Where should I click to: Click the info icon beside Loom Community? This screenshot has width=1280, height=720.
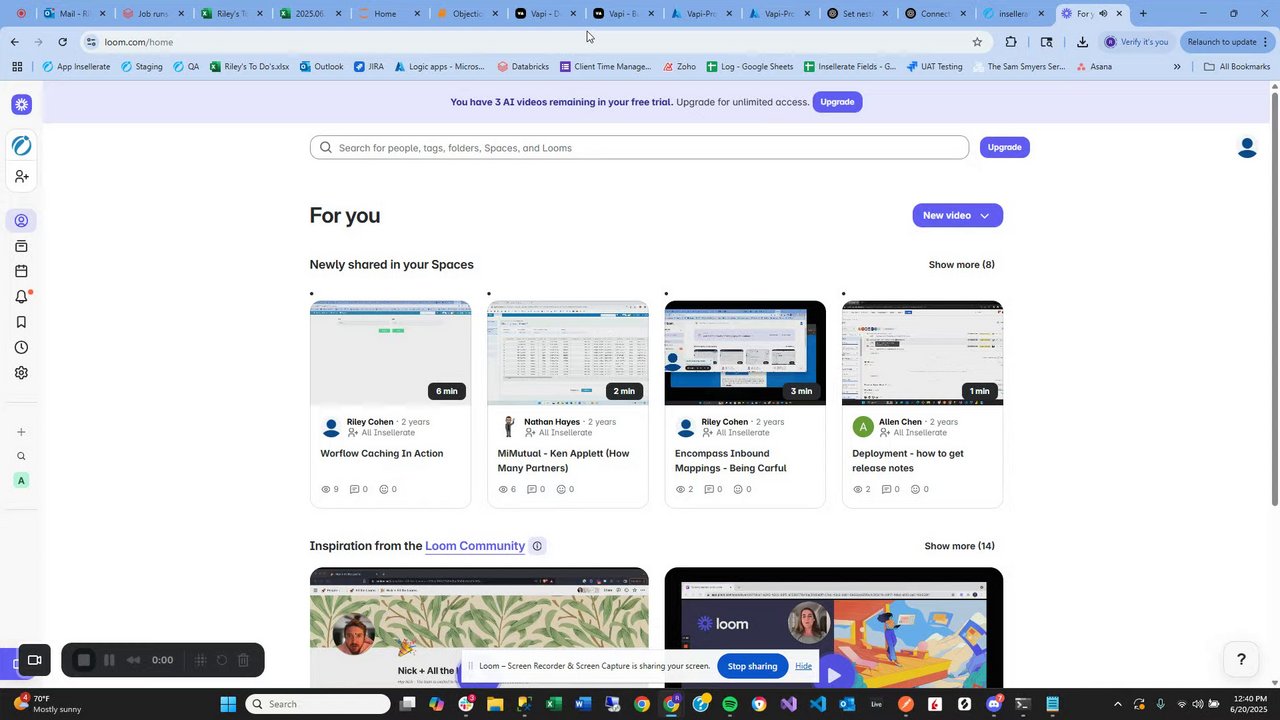coord(537,546)
